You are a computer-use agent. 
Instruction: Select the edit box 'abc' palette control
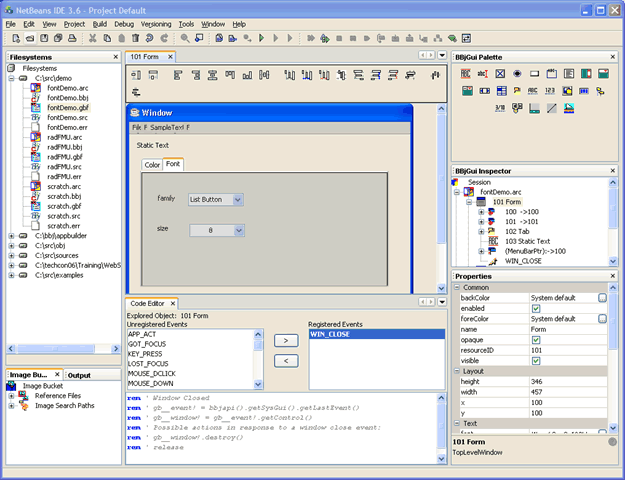pos(483,74)
